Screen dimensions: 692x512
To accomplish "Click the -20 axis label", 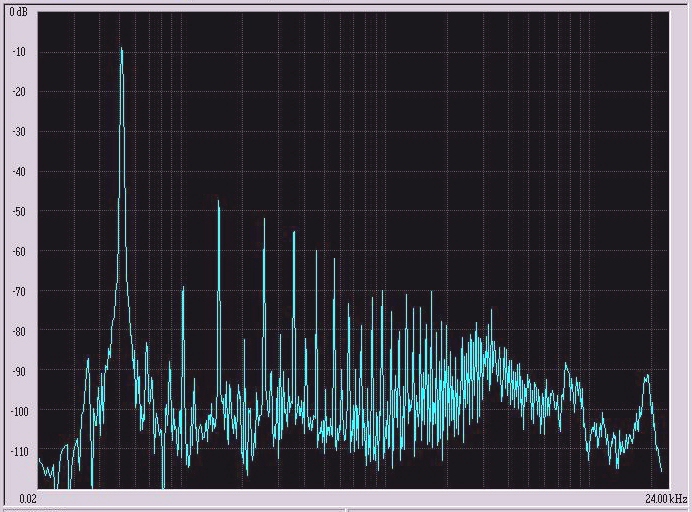I will coord(20,92).
